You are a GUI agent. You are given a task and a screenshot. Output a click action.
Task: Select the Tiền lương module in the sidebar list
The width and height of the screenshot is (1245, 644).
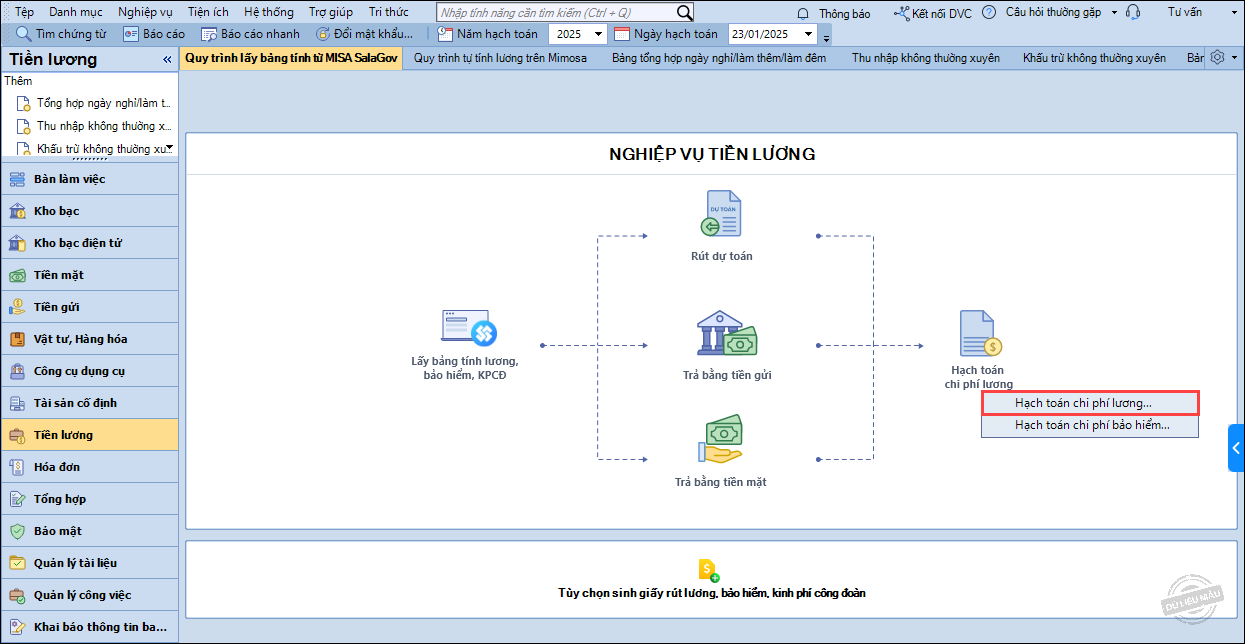pos(89,435)
